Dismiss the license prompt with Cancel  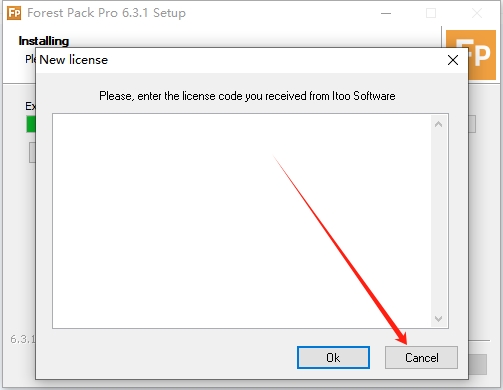coord(421,358)
